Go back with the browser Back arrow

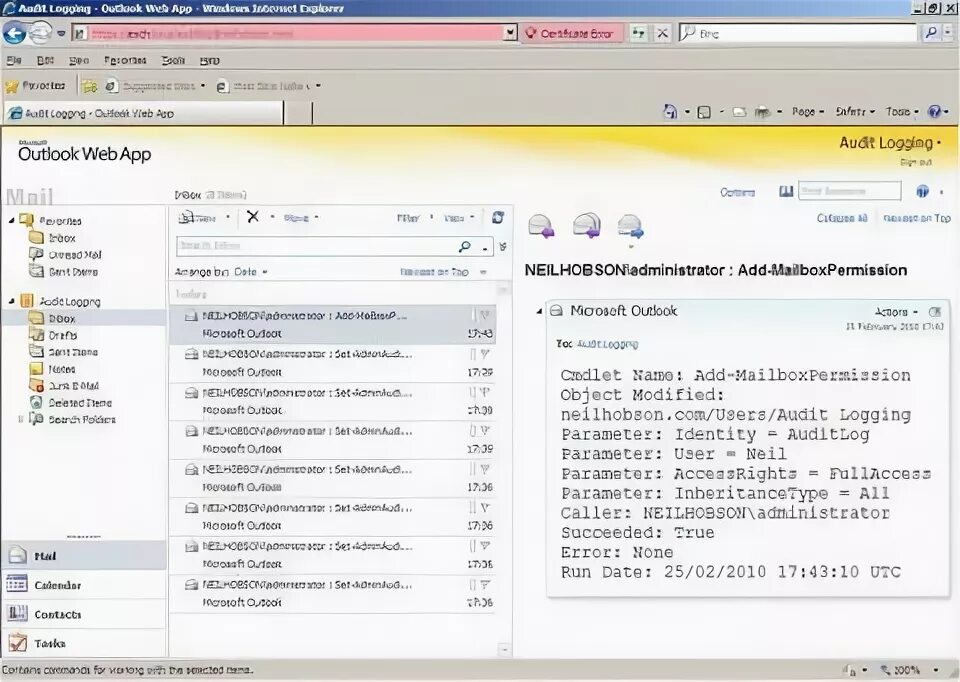coord(15,33)
